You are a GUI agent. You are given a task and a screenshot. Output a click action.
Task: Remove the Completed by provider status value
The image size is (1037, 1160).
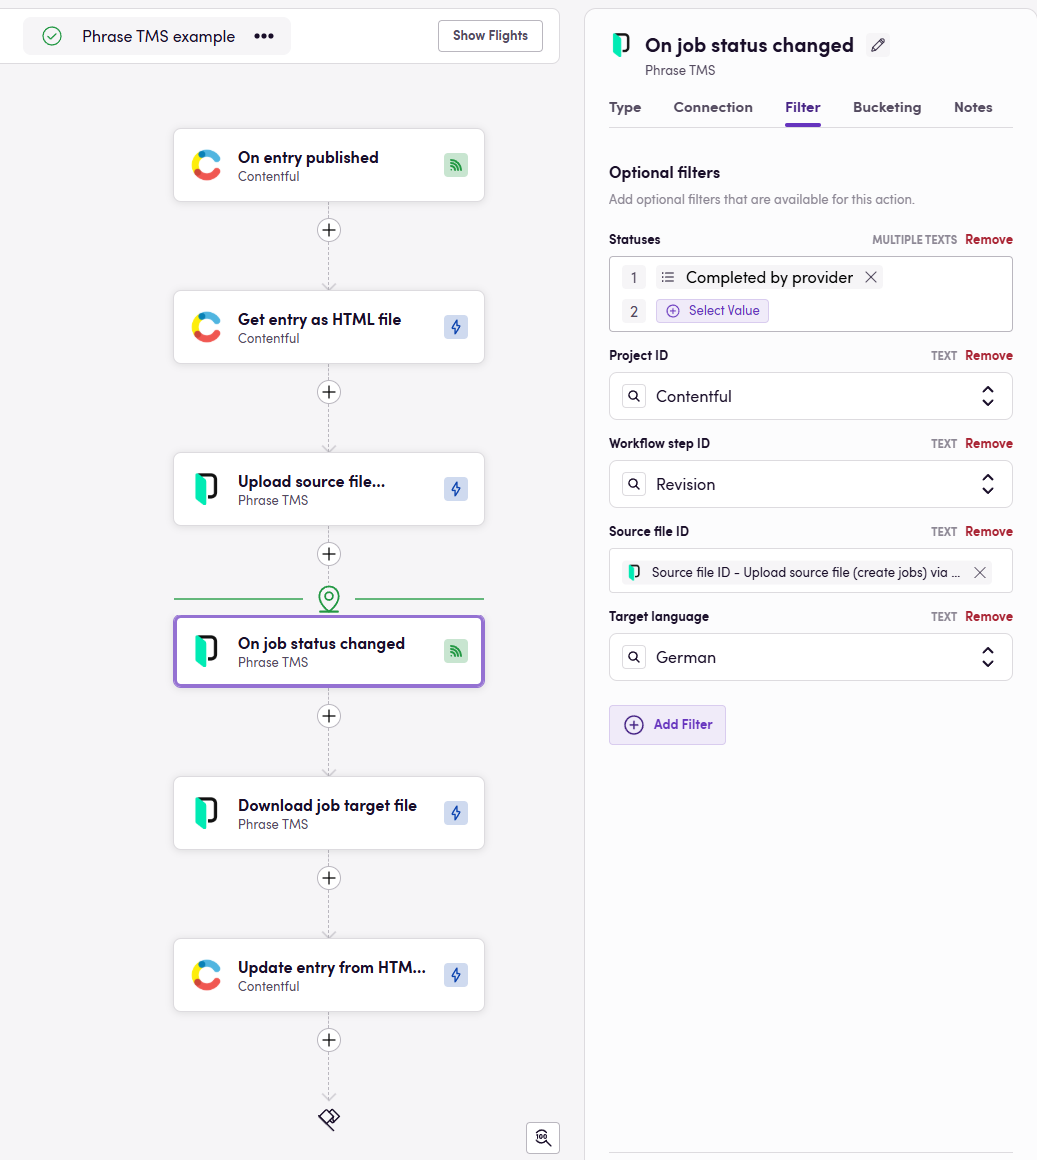(871, 277)
